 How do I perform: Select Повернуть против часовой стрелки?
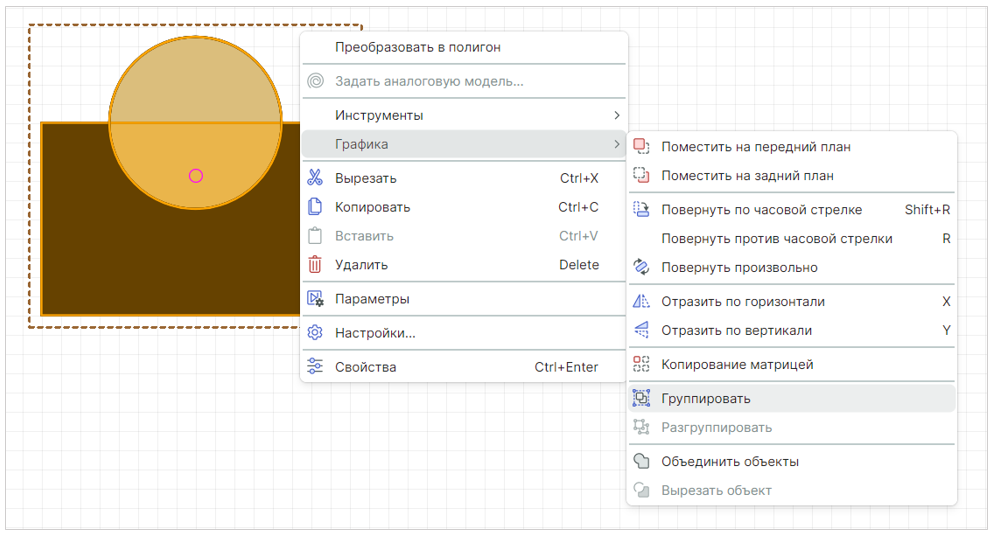click(776, 239)
